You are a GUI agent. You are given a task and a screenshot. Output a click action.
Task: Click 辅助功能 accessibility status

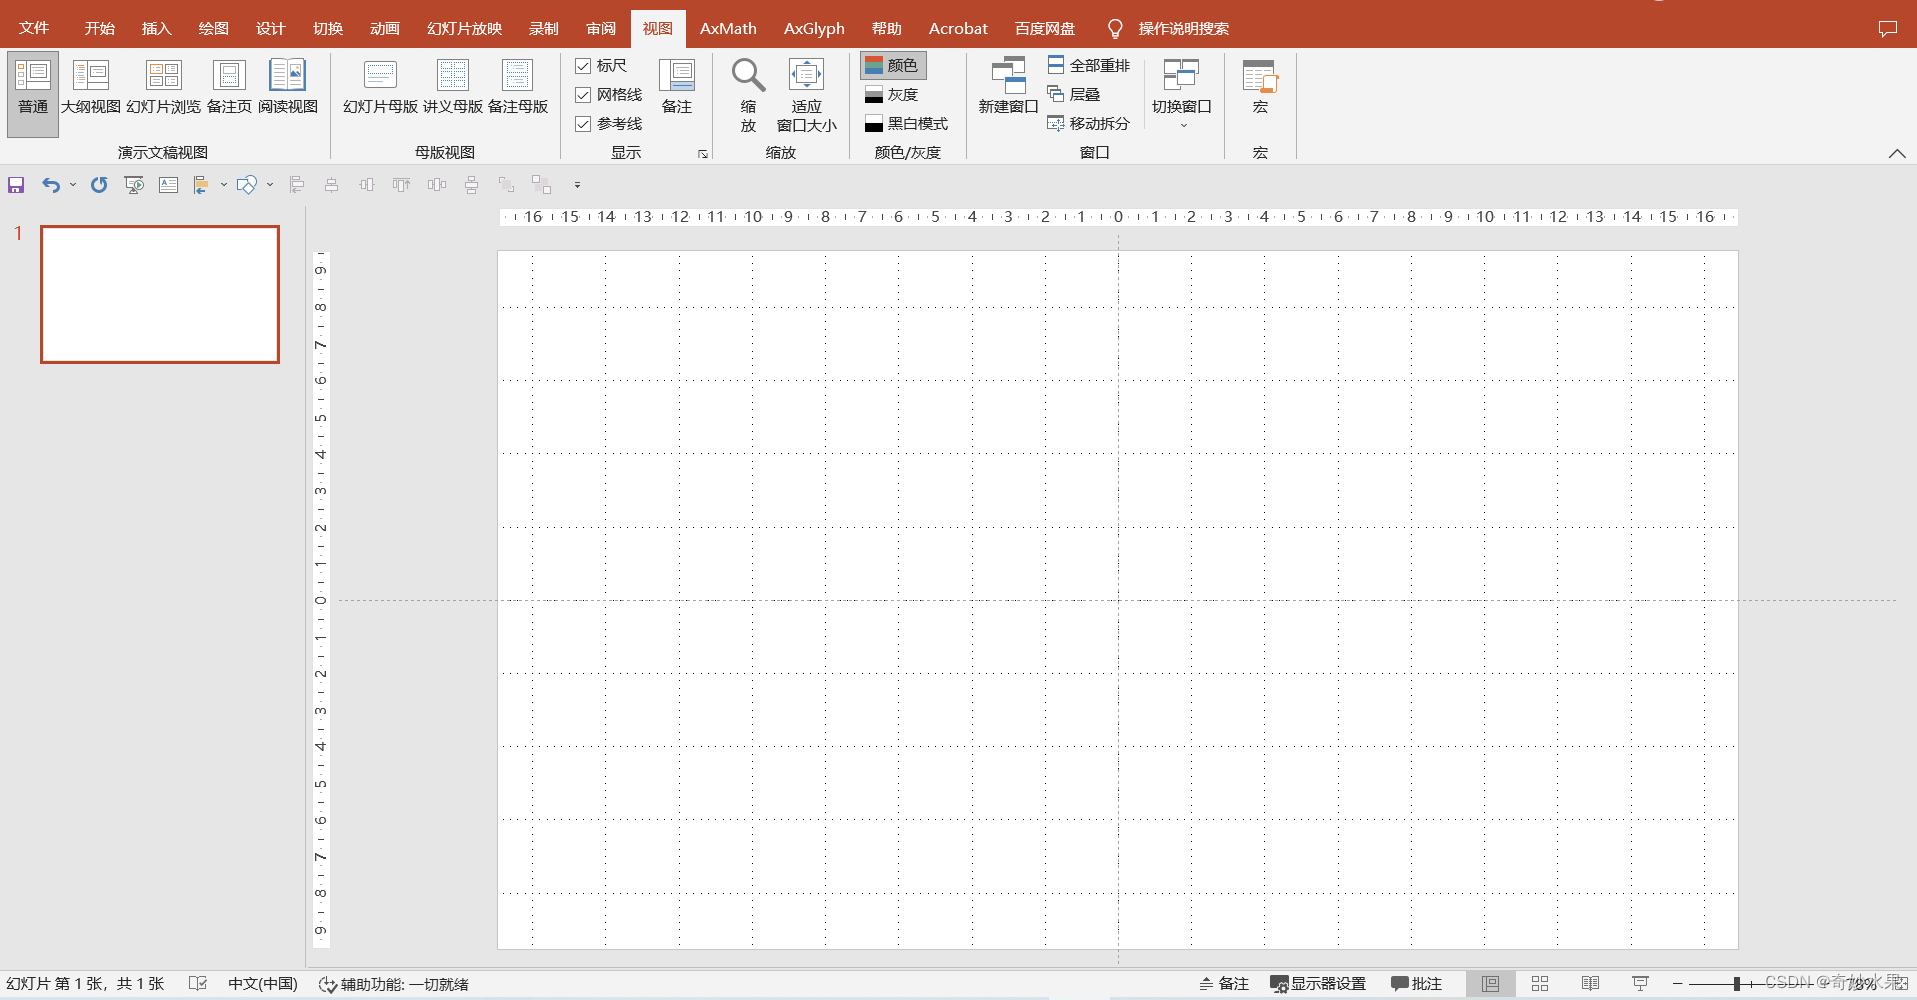[394, 984]
